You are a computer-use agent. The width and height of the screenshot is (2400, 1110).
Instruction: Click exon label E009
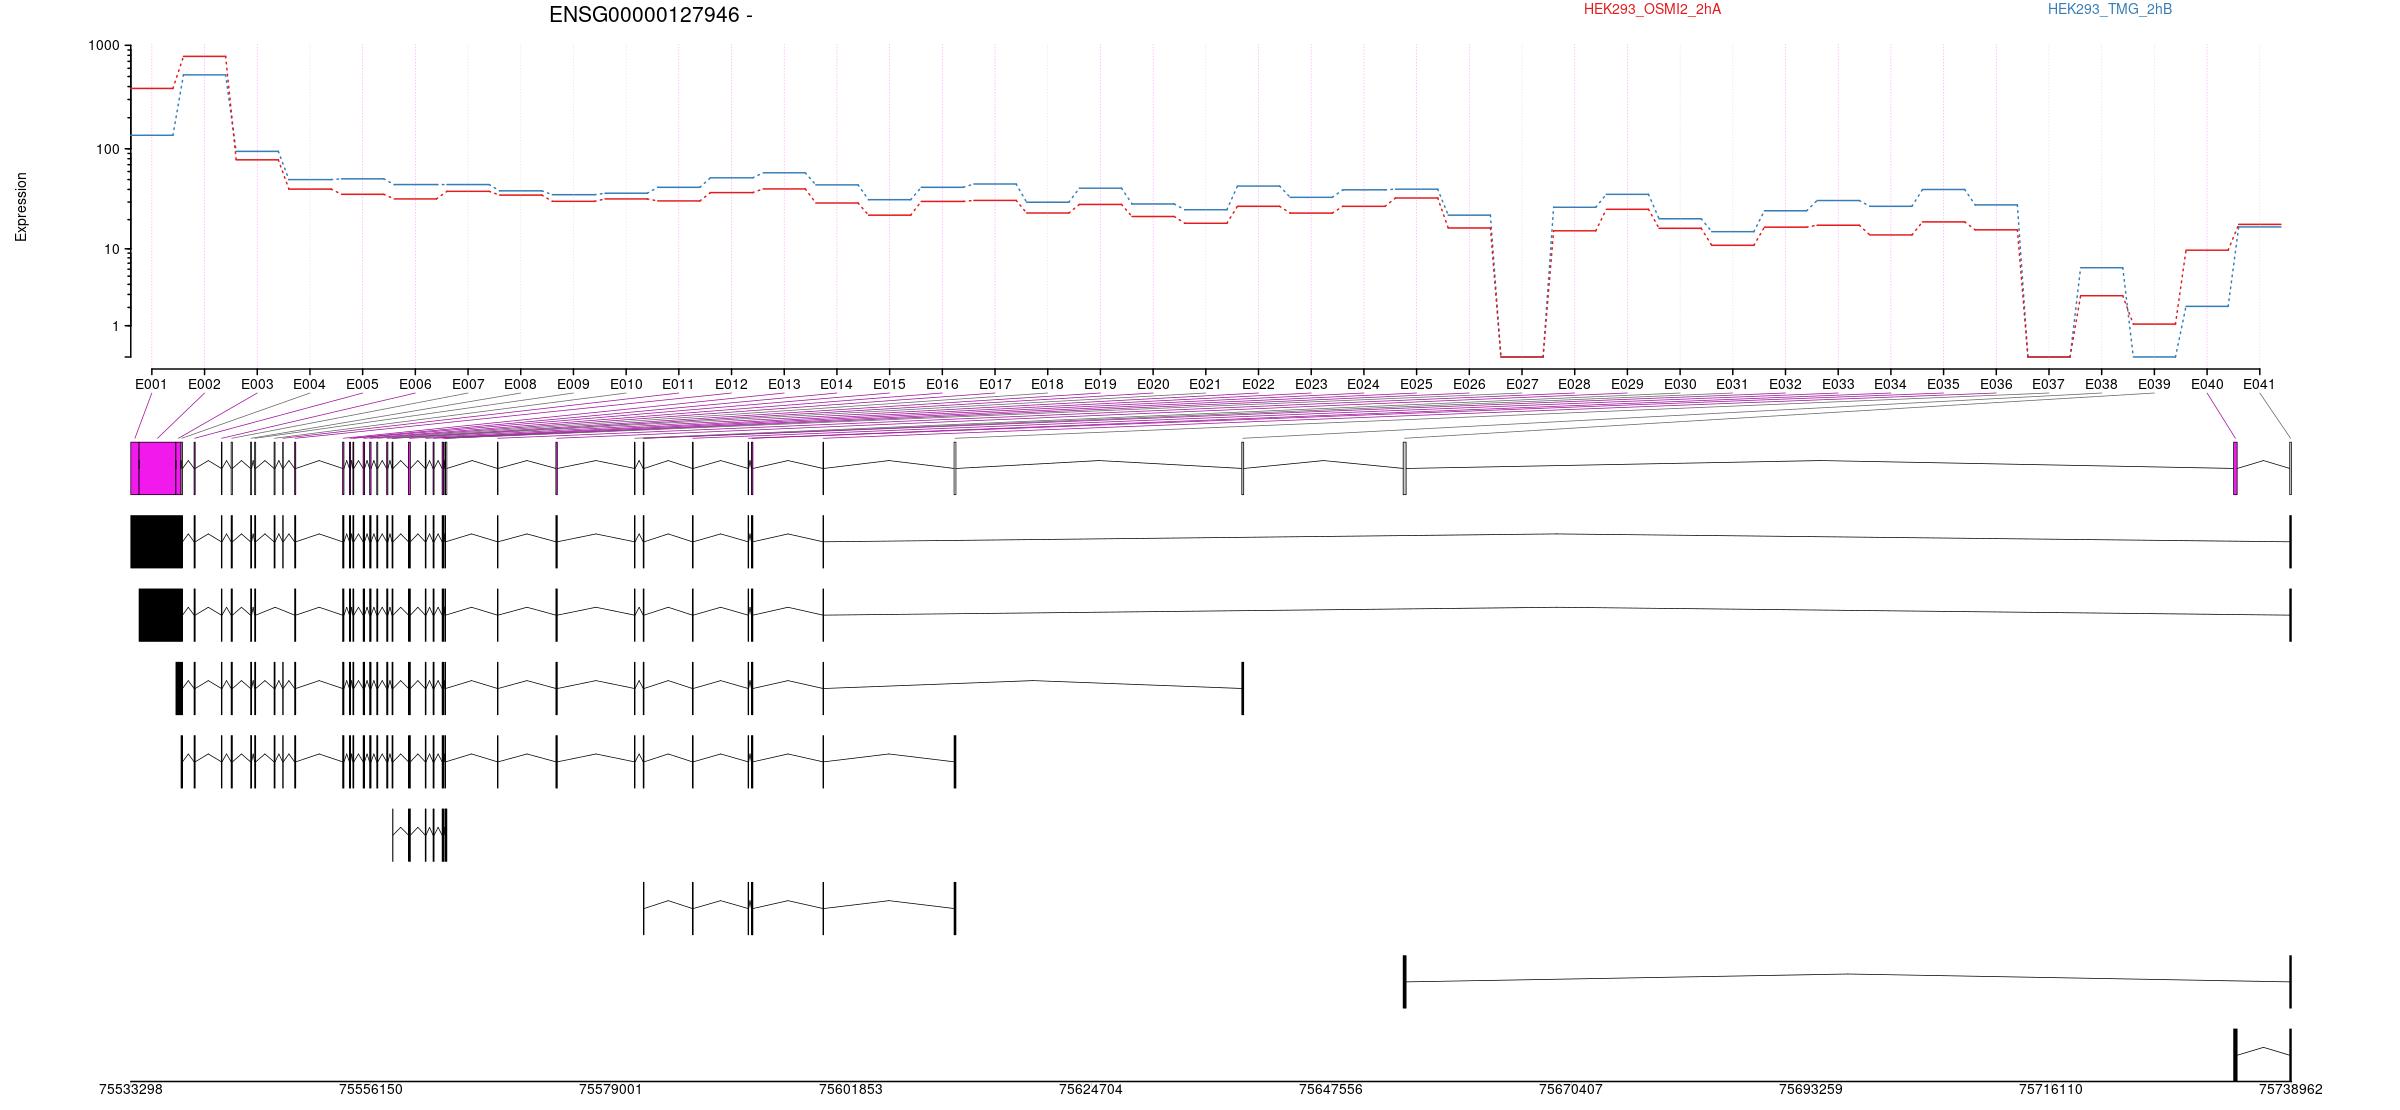pos(573,384)
